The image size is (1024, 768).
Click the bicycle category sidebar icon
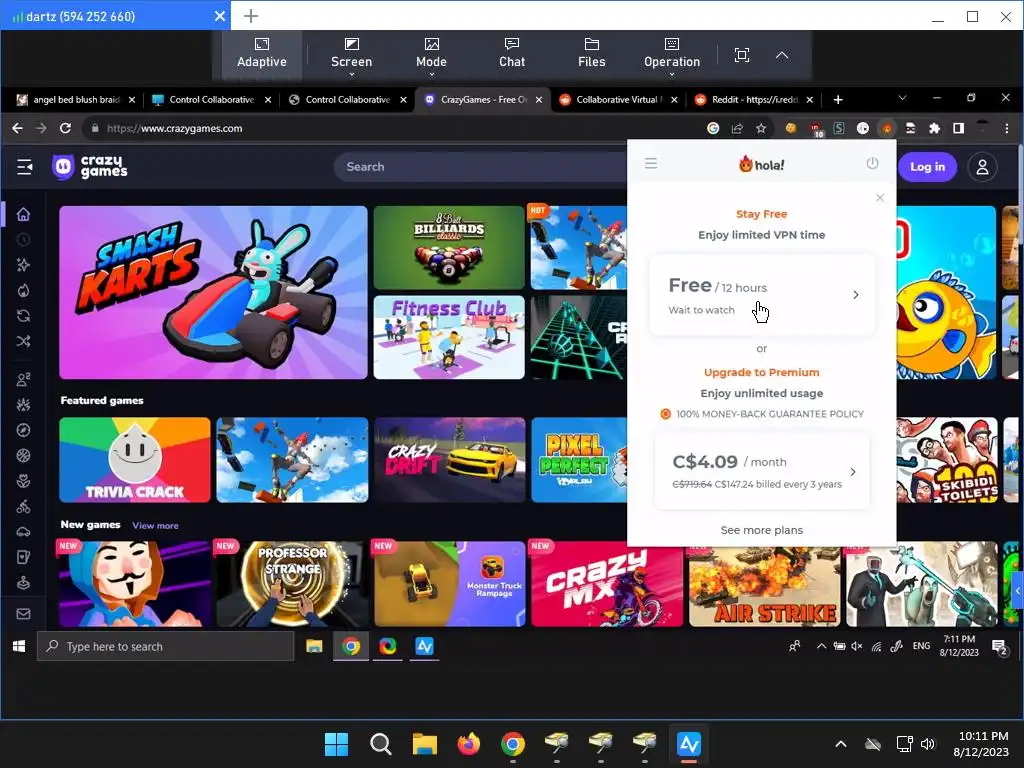tap(24, 506)
